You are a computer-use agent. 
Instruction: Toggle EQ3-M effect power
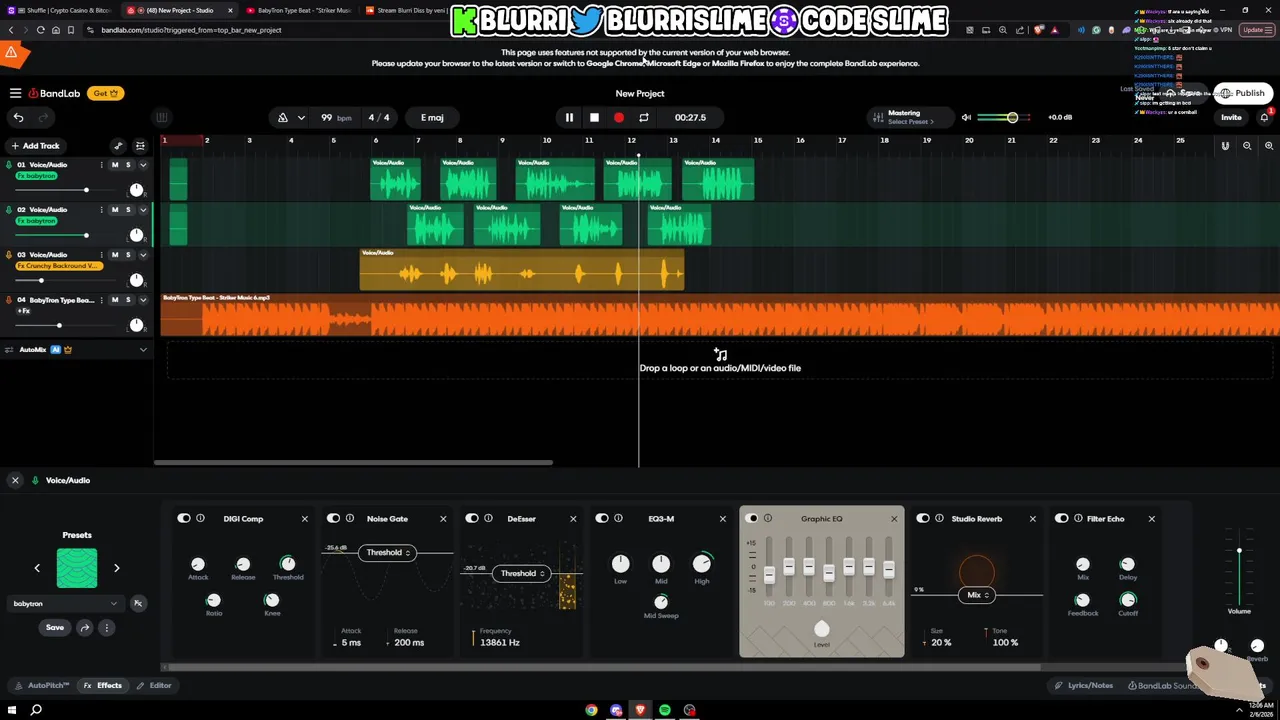(602, 518)
